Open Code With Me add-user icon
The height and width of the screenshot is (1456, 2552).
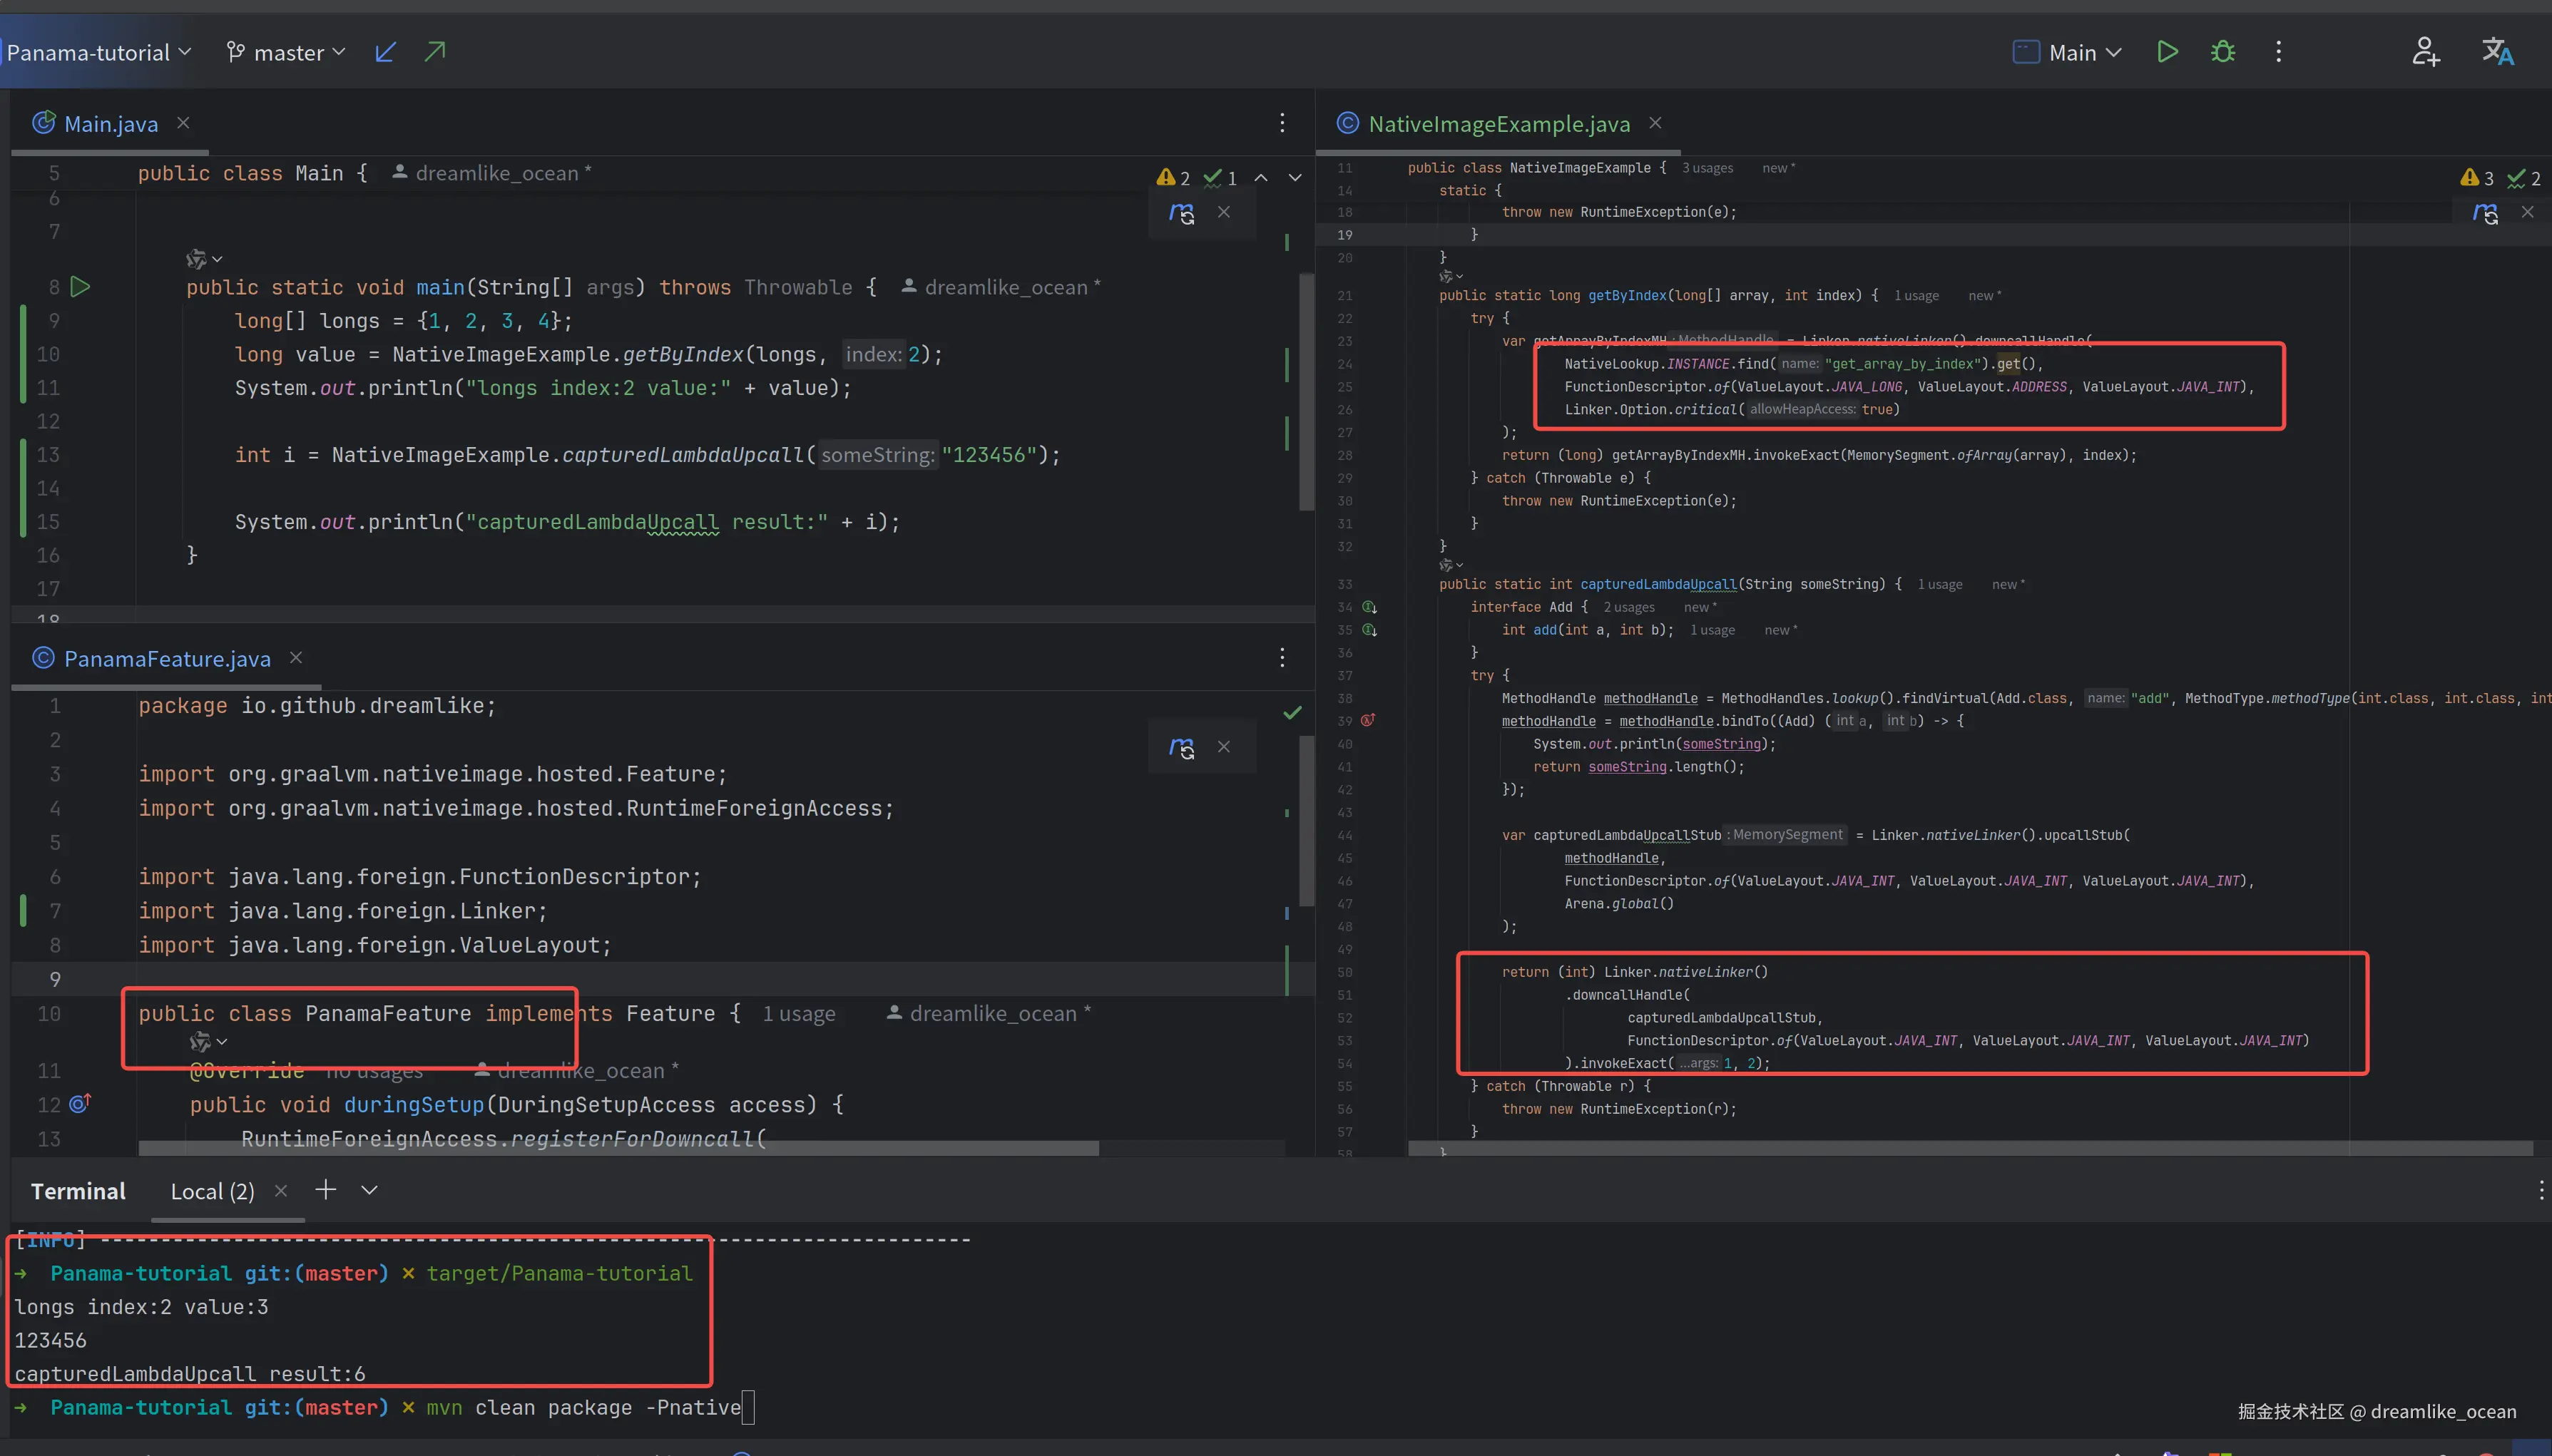(2425, 52)
